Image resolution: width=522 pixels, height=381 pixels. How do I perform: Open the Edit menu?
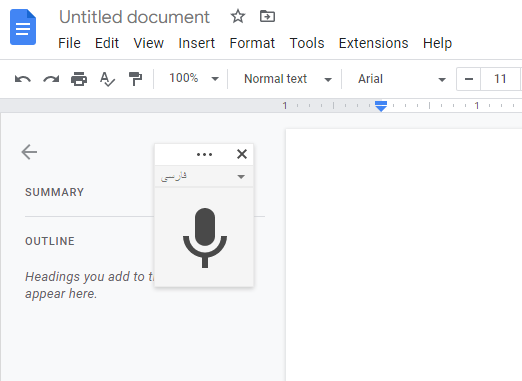coord(107,43)
